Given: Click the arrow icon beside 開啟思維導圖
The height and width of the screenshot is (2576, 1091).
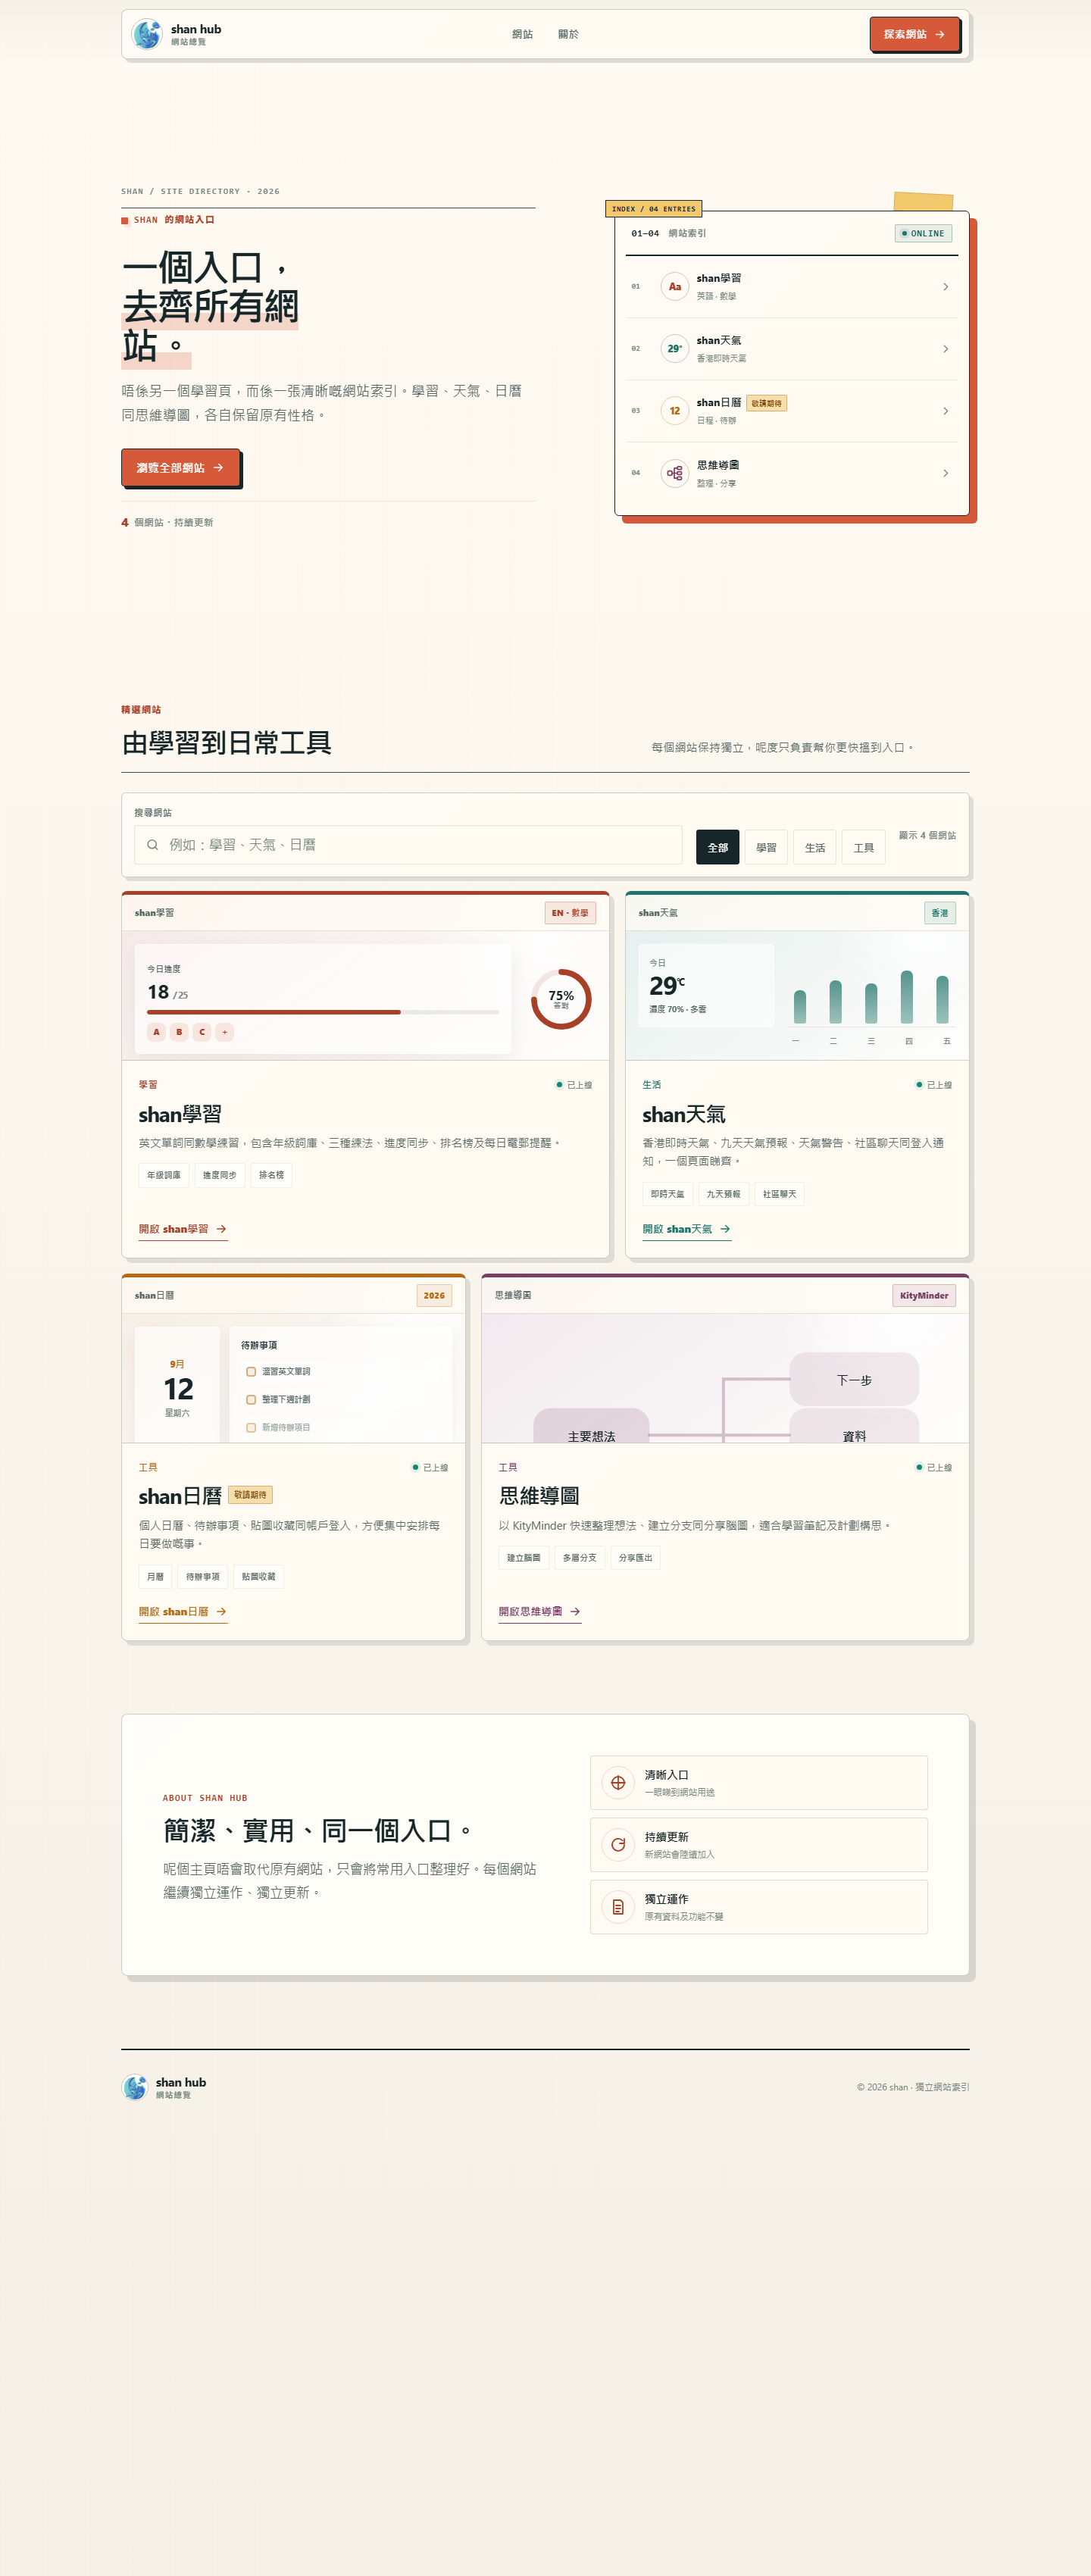Looking at the screenshot, I should point(575,1612).
